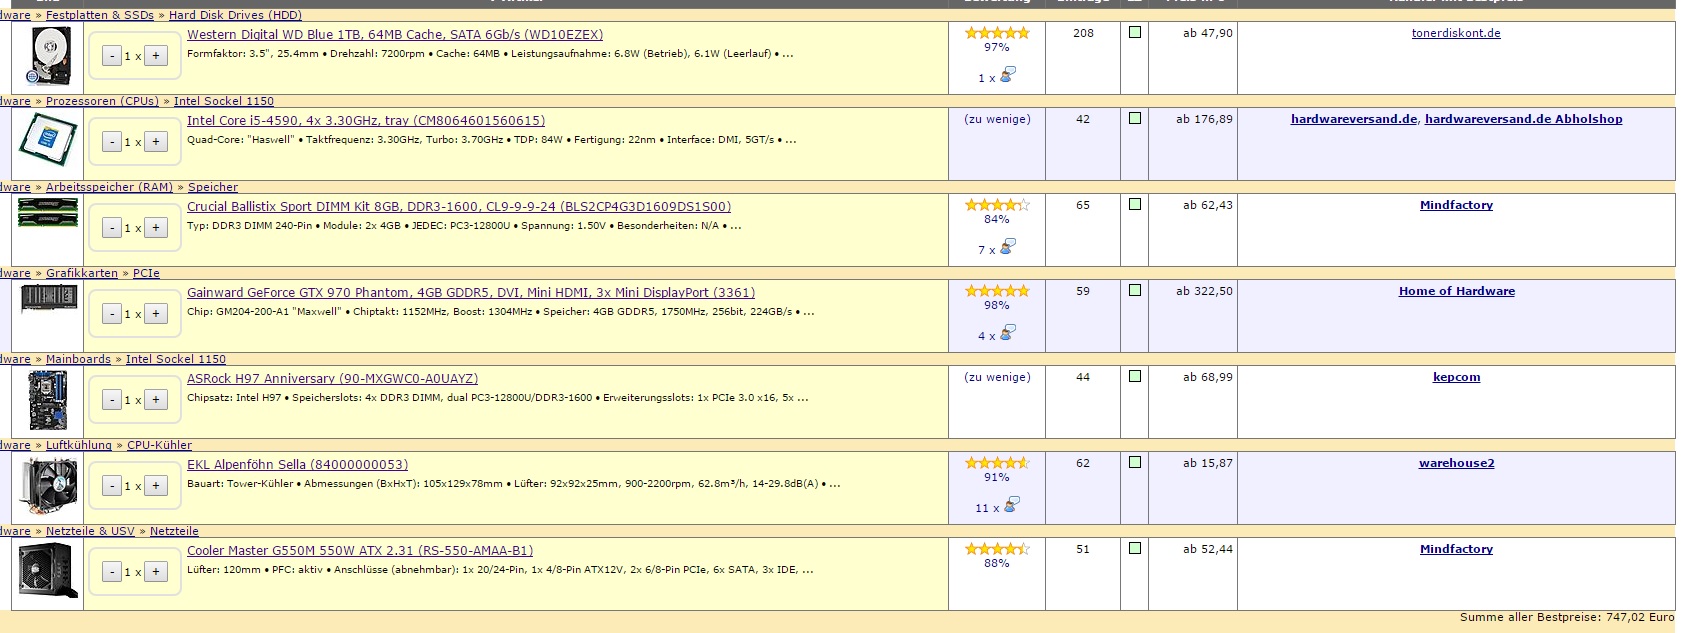Increase quantity of the Intel Core i5-4590
This screenshot has height=633, width=1685.
coord(156,142)
